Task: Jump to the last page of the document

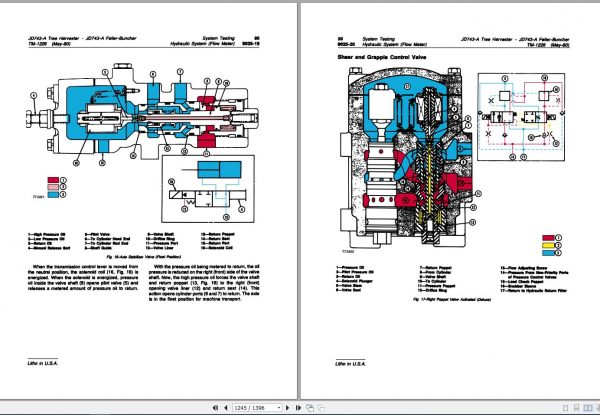Action: (298, 408)
